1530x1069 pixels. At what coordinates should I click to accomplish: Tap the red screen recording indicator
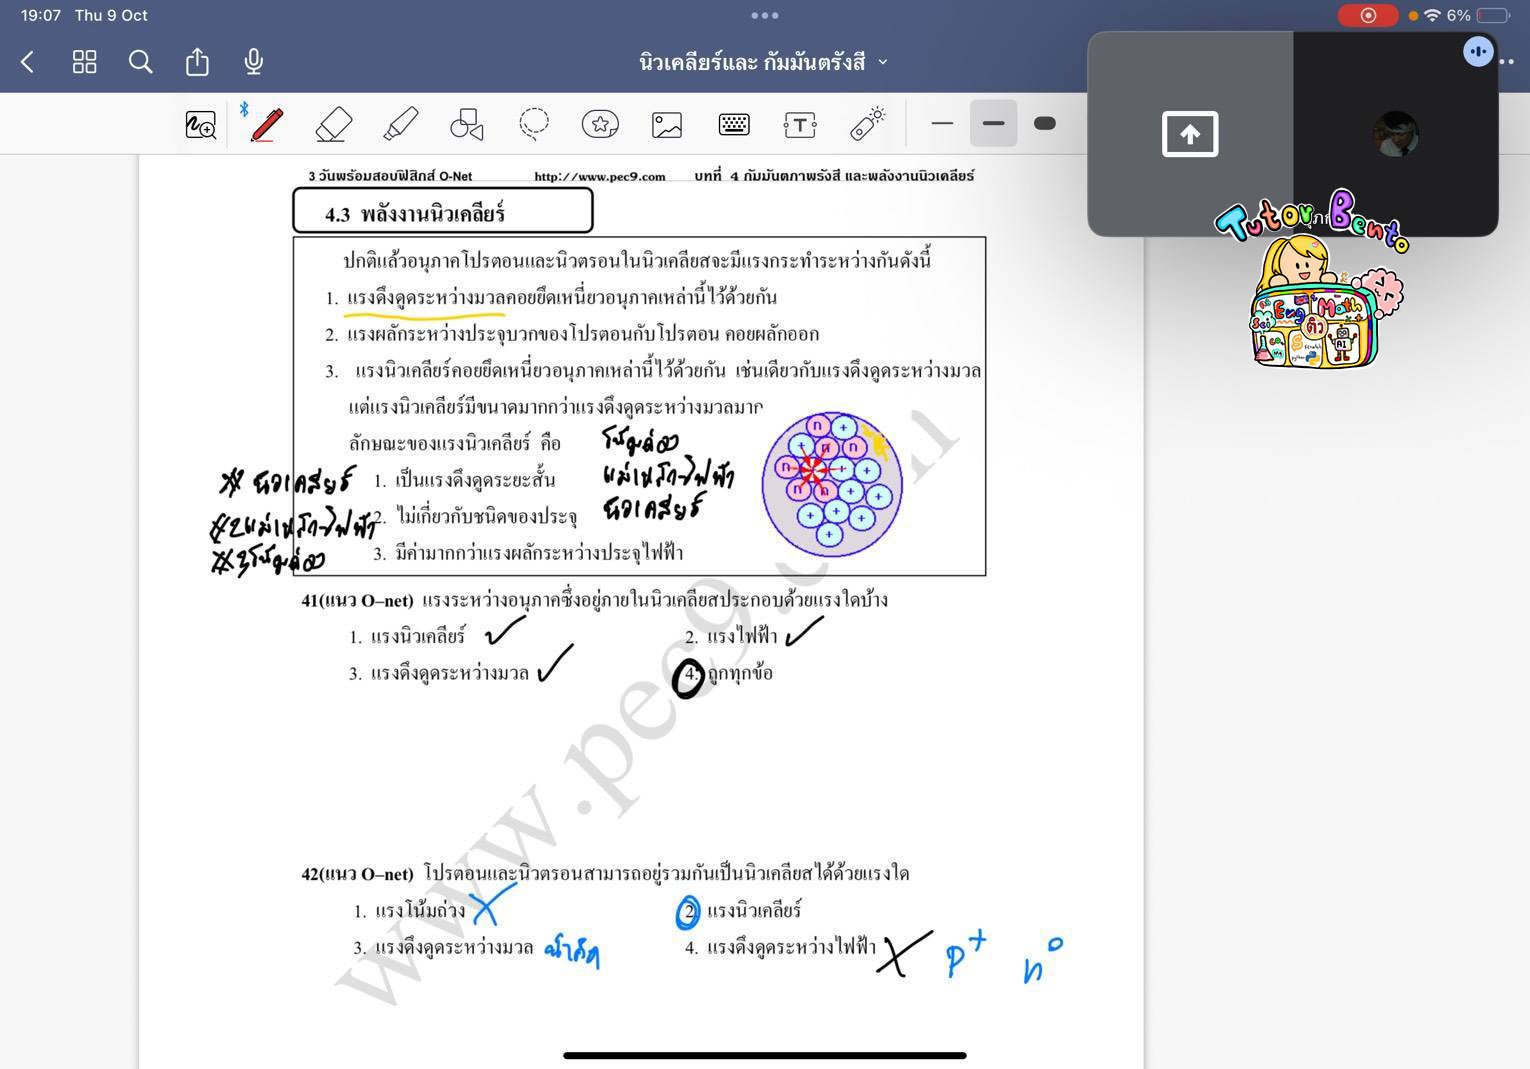click(x=1367, y=15)
